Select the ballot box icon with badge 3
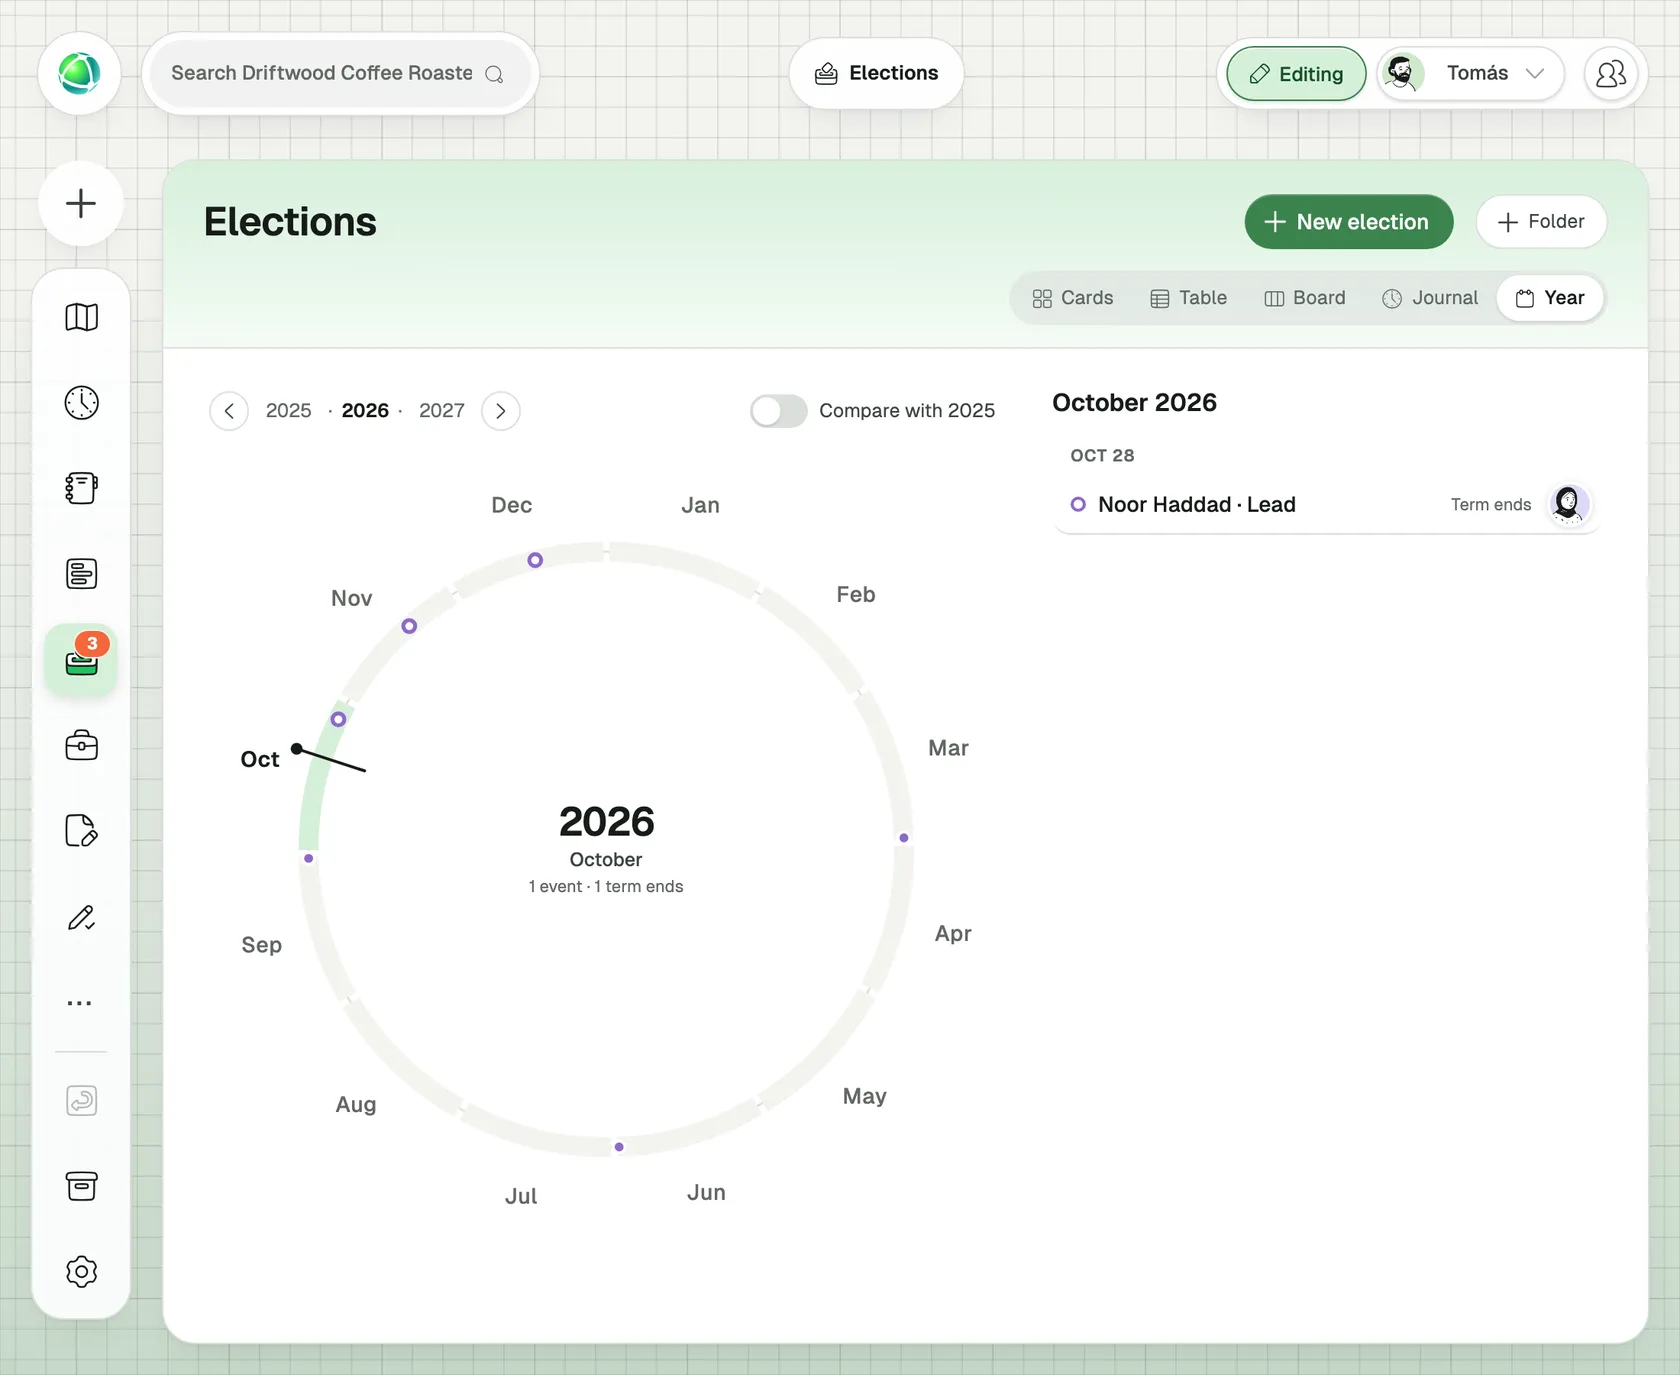The image size is (1680, 1375). pos(81,660)
